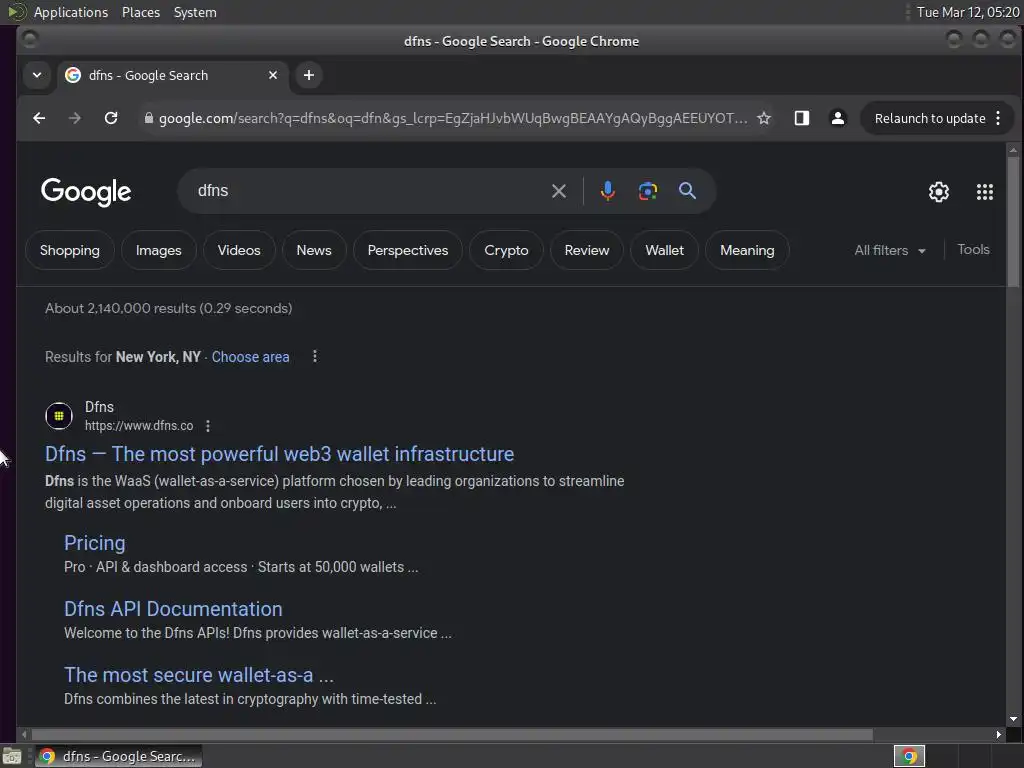The height and width of the screenshot is (768, 1024).
Task: Start voice search with microphone icon
Action: [608, 191]
